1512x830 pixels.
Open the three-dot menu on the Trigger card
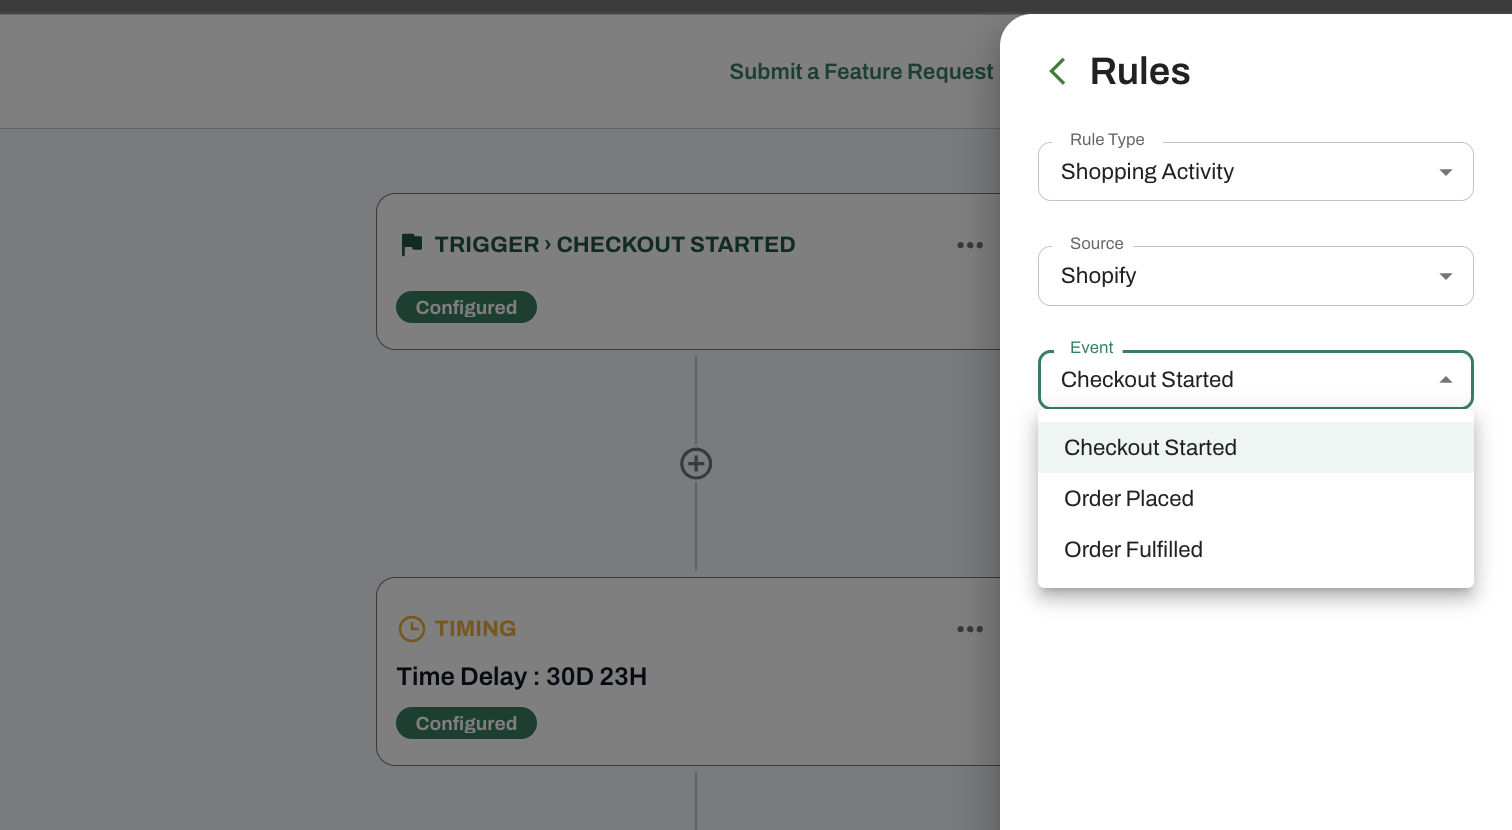(x=969, y=245)
